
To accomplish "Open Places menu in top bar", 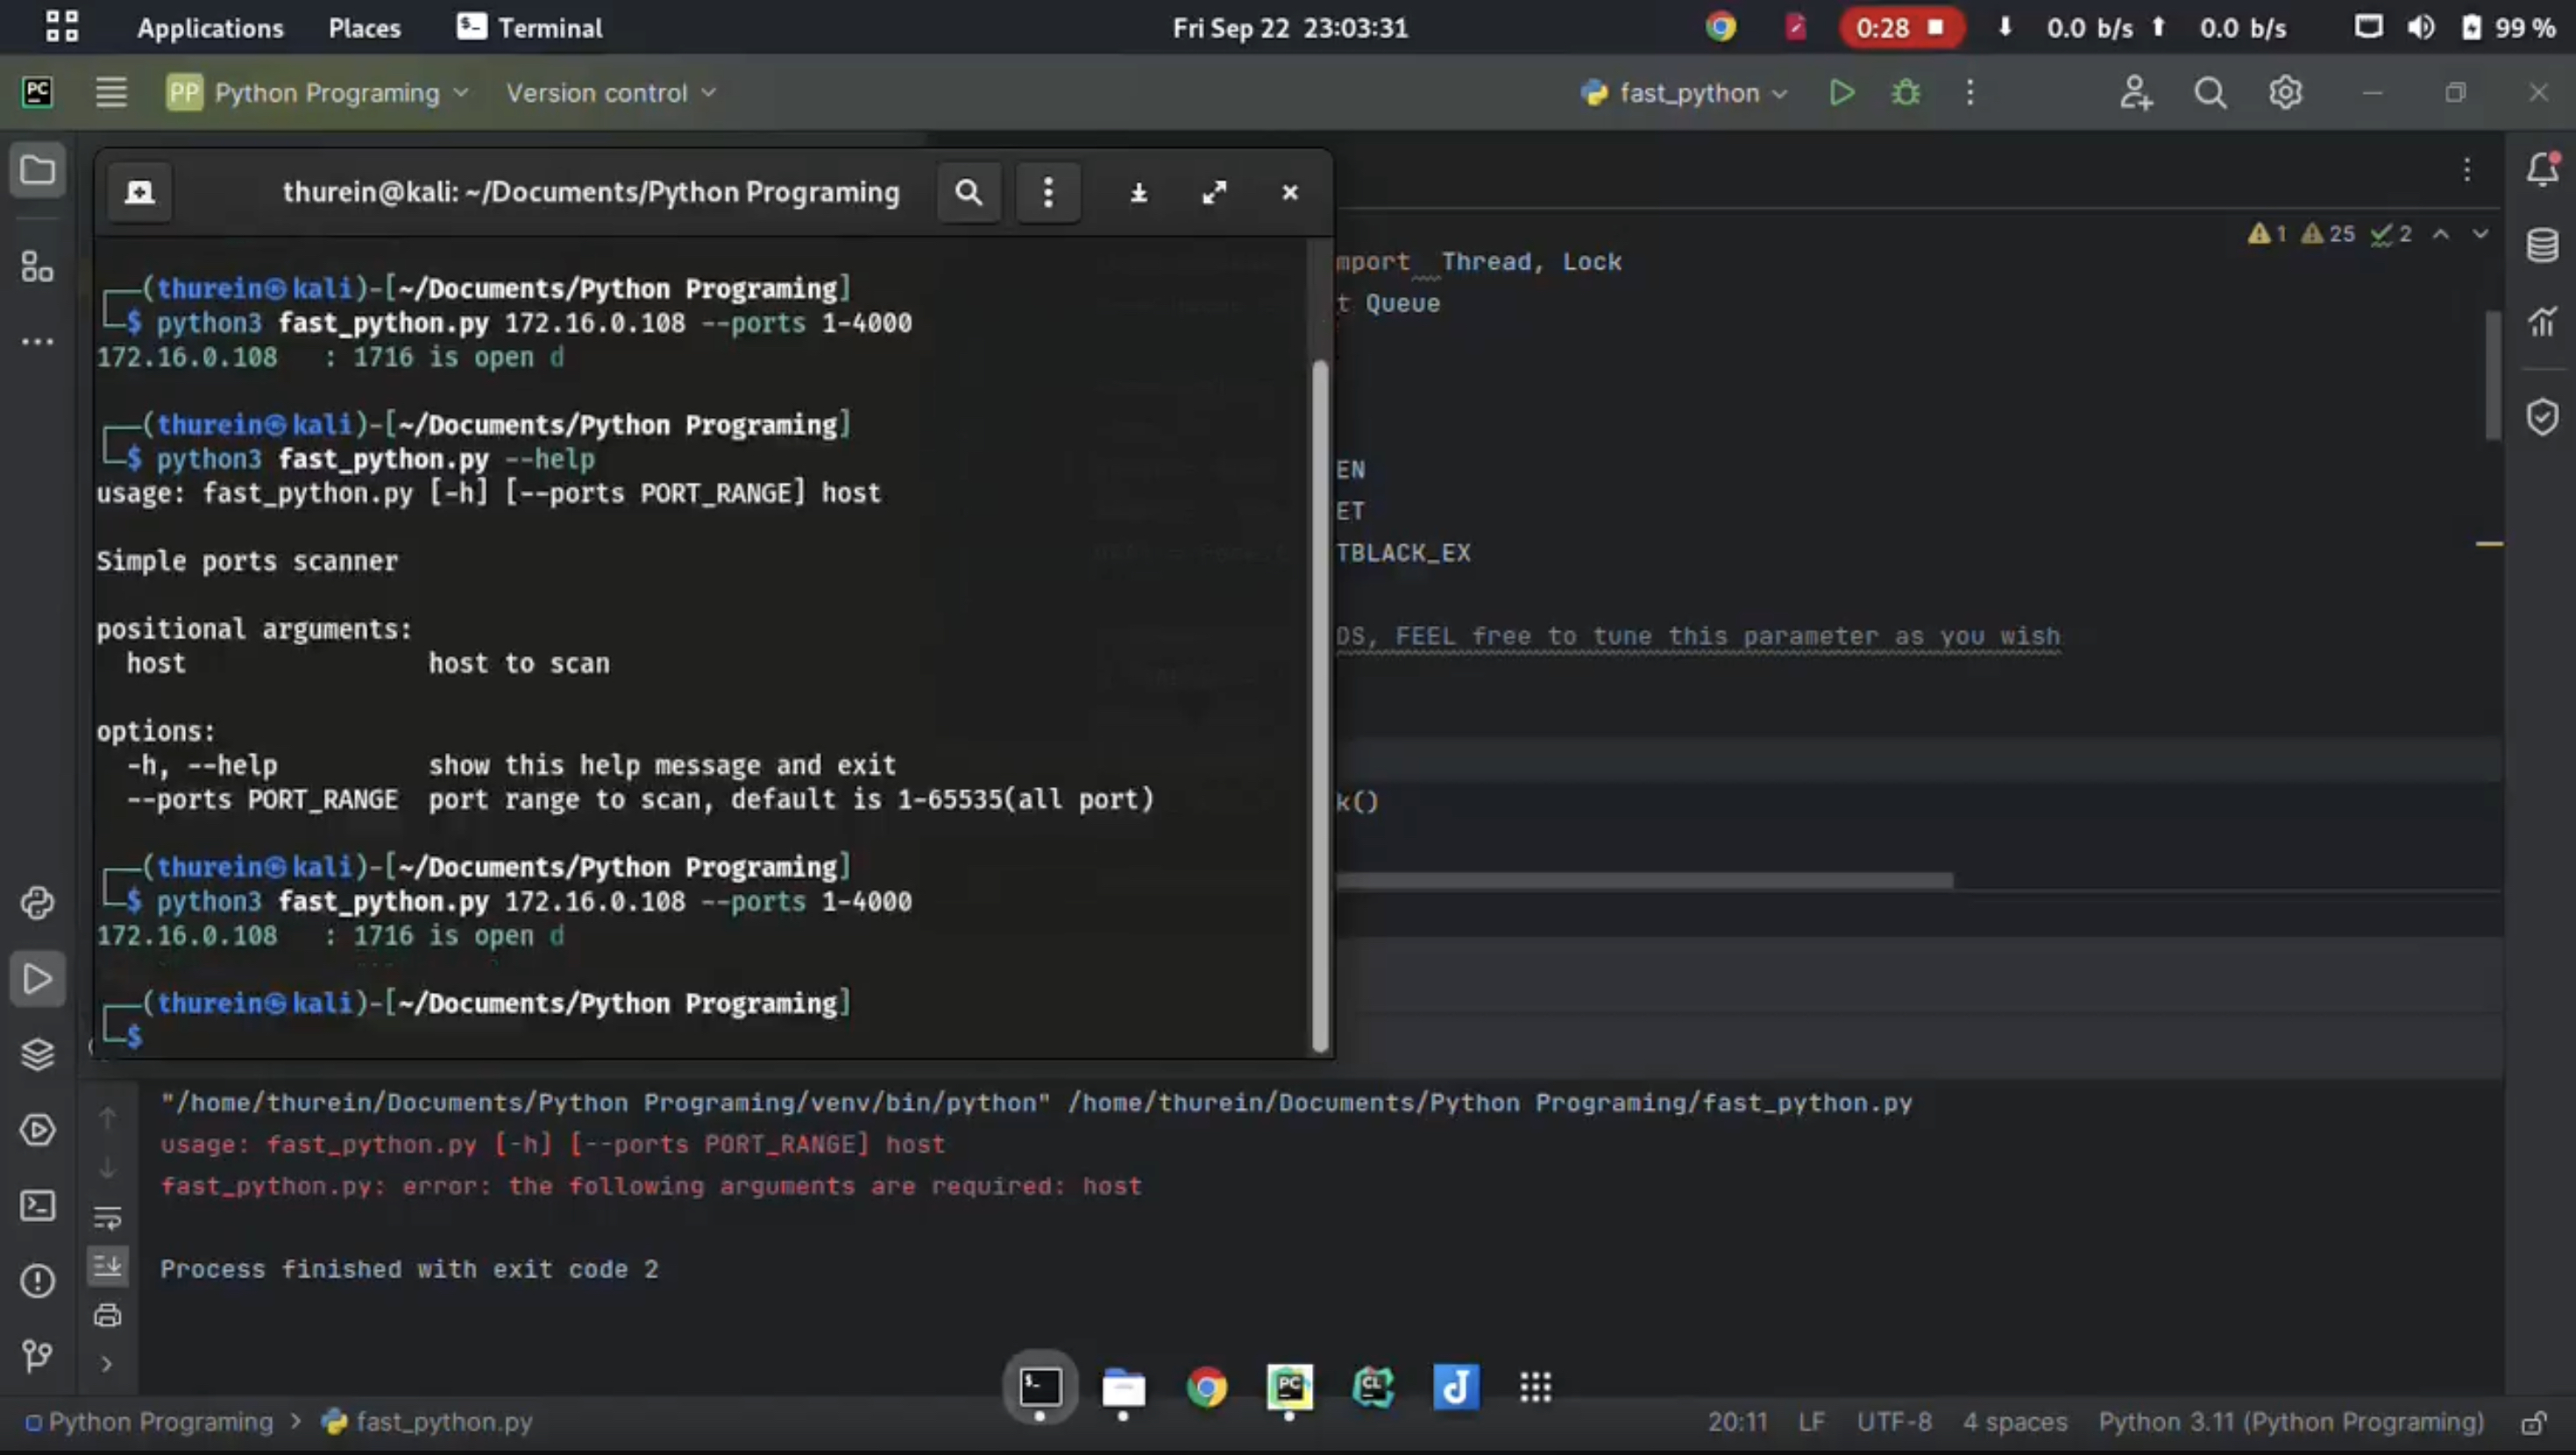I will coord(364,28).
